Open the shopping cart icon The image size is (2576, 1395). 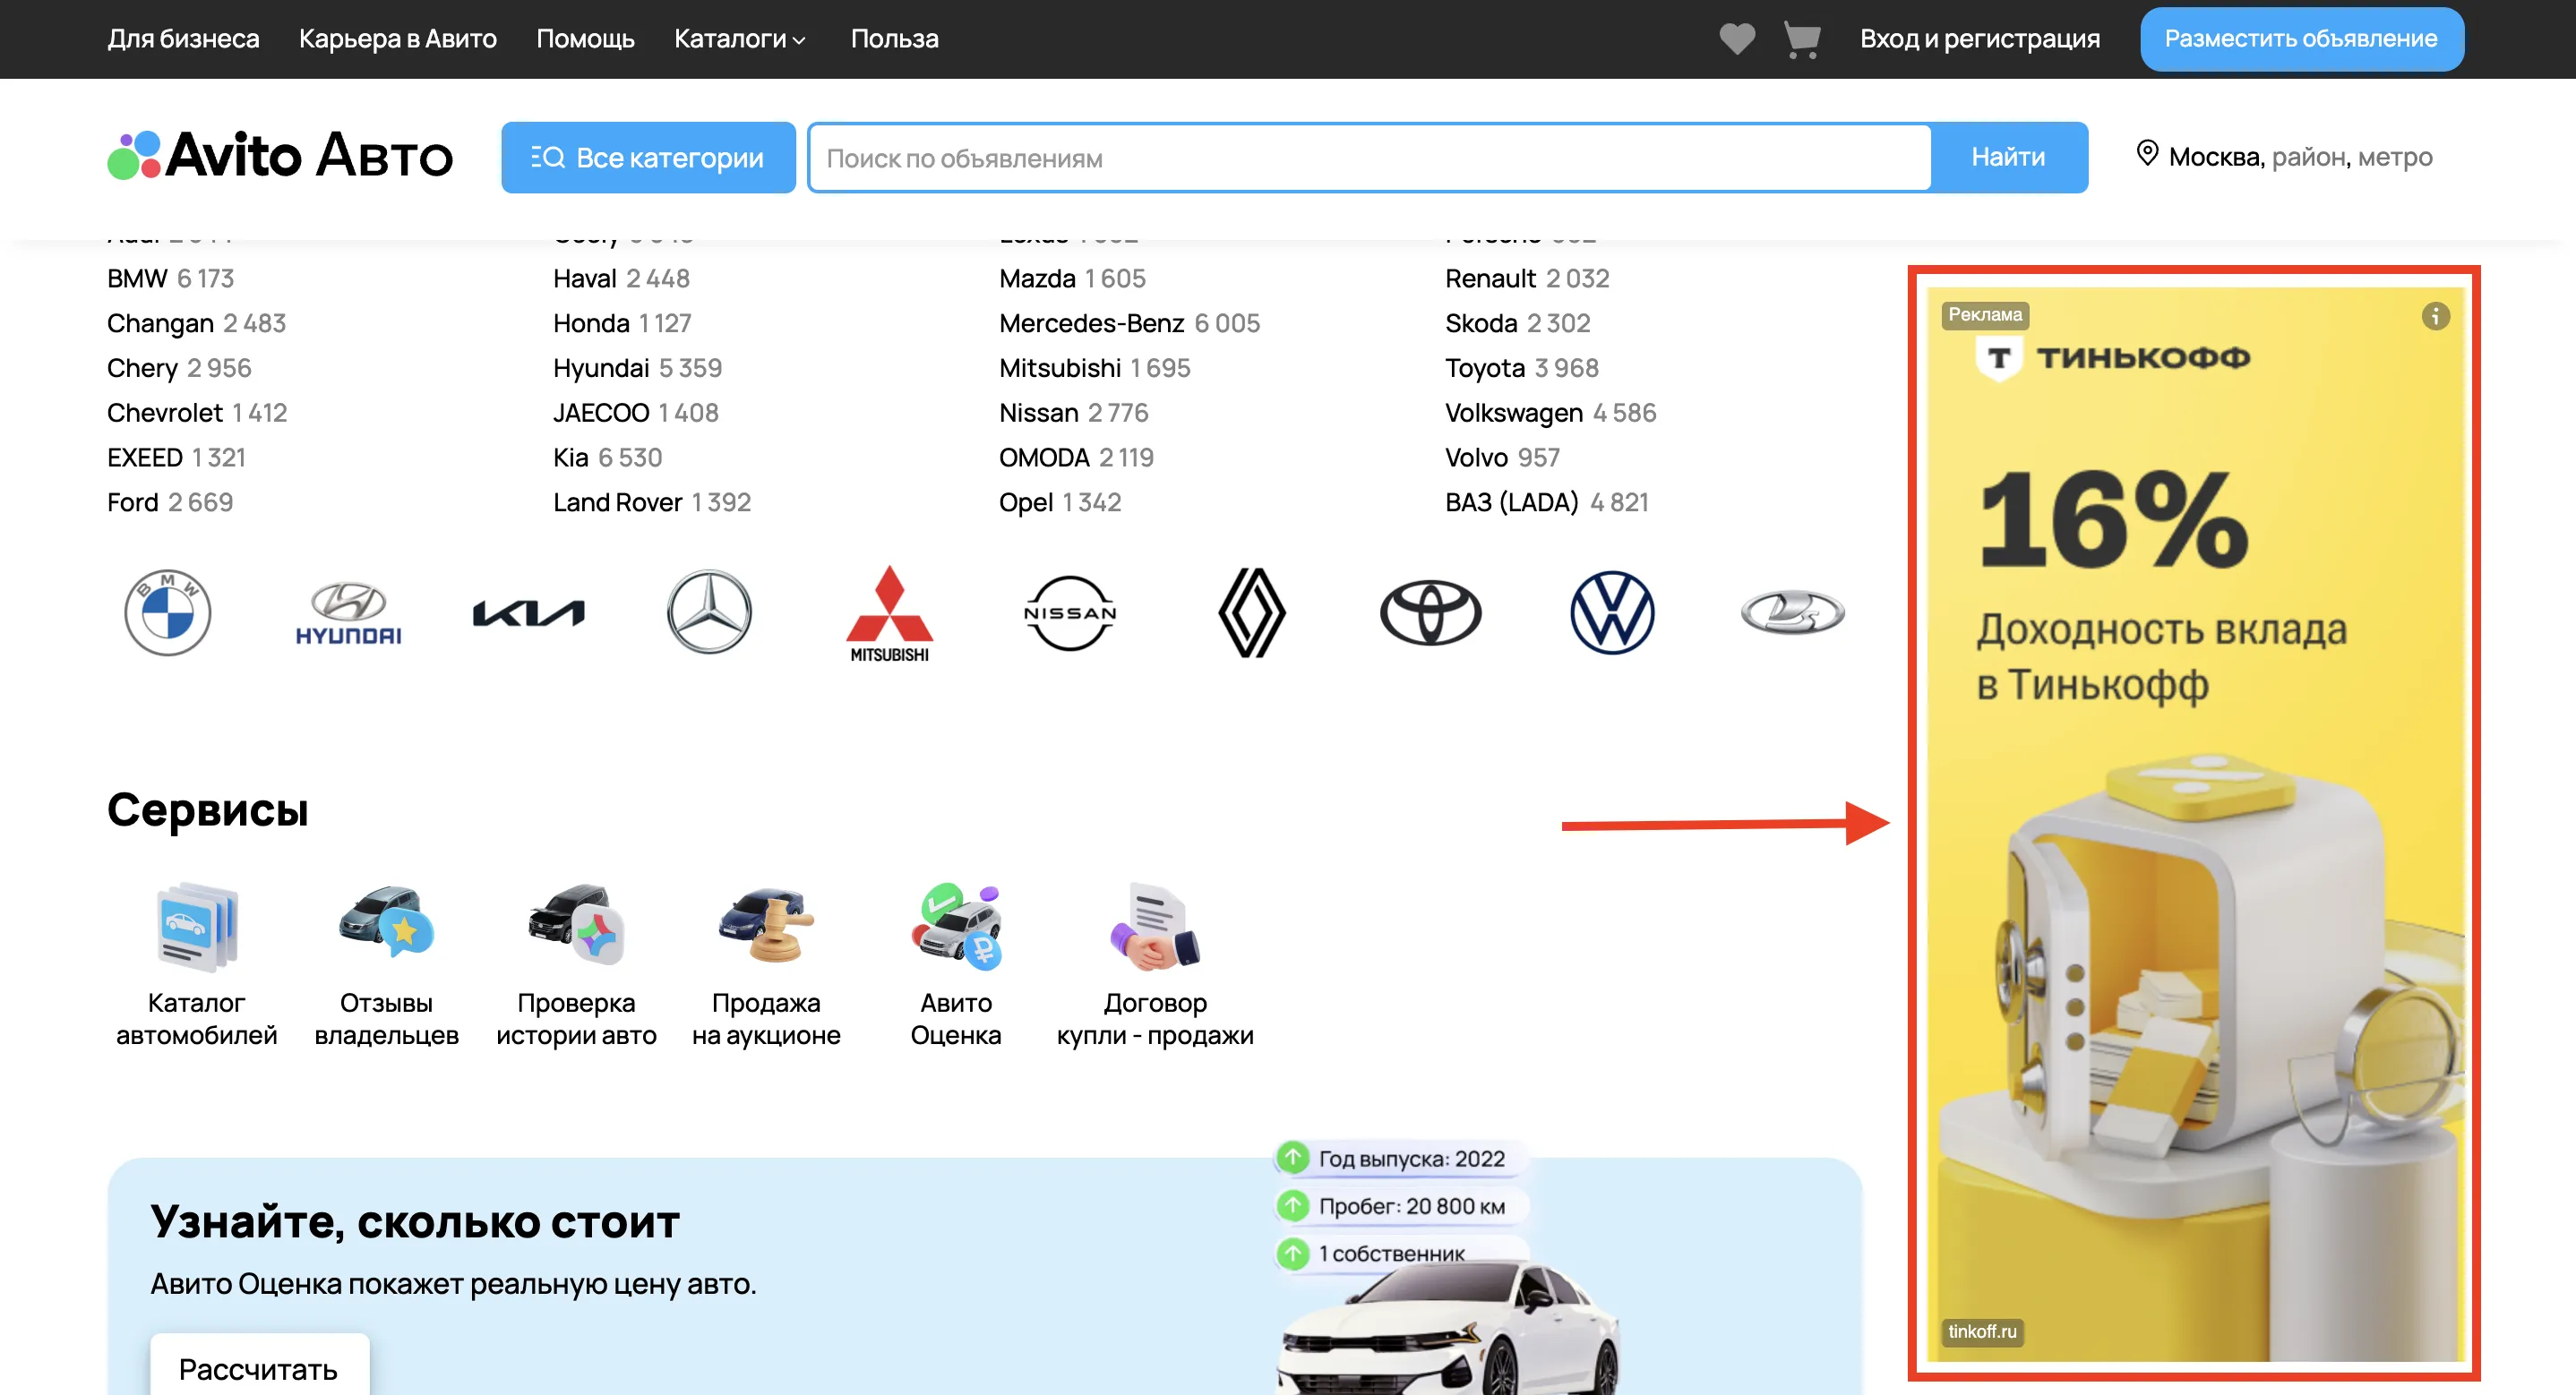(x=1802, y=39)
